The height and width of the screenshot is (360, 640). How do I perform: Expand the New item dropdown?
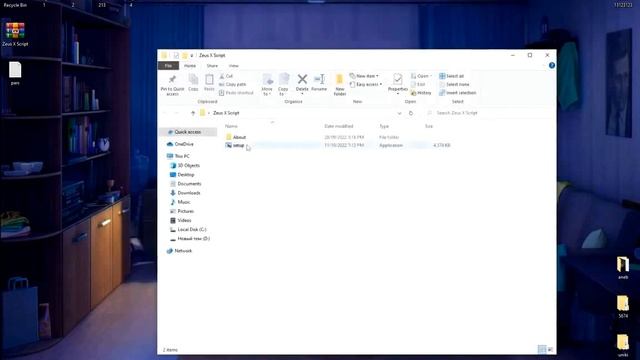(x=364, y=76)
